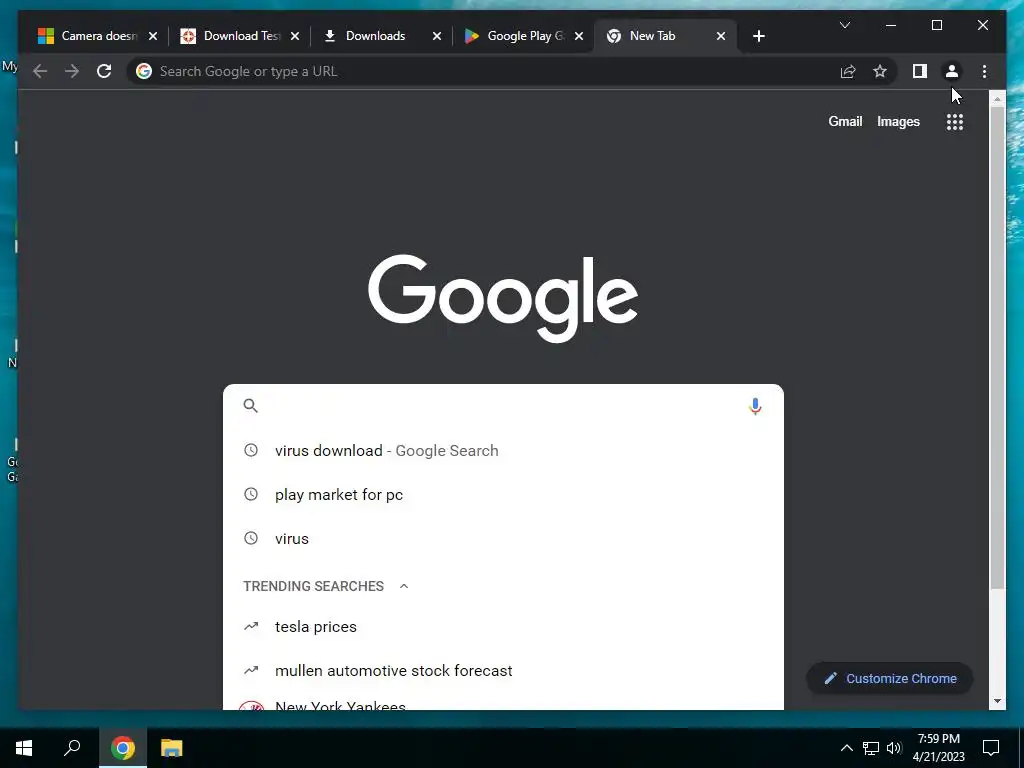Click the Google logo
1024x768 pixels.
[x=503, y=298]
